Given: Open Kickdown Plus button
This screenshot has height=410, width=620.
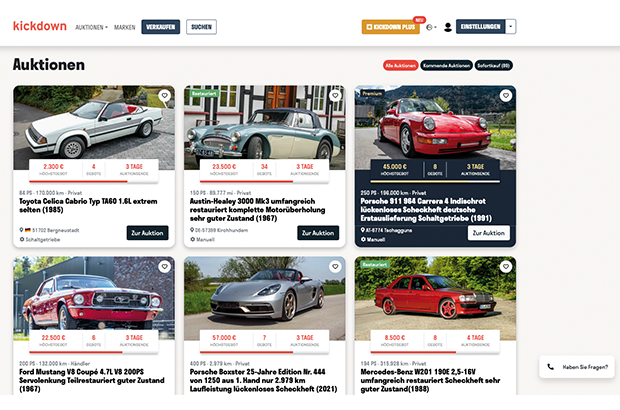Looking at the screenshot, I should point(391,27).
